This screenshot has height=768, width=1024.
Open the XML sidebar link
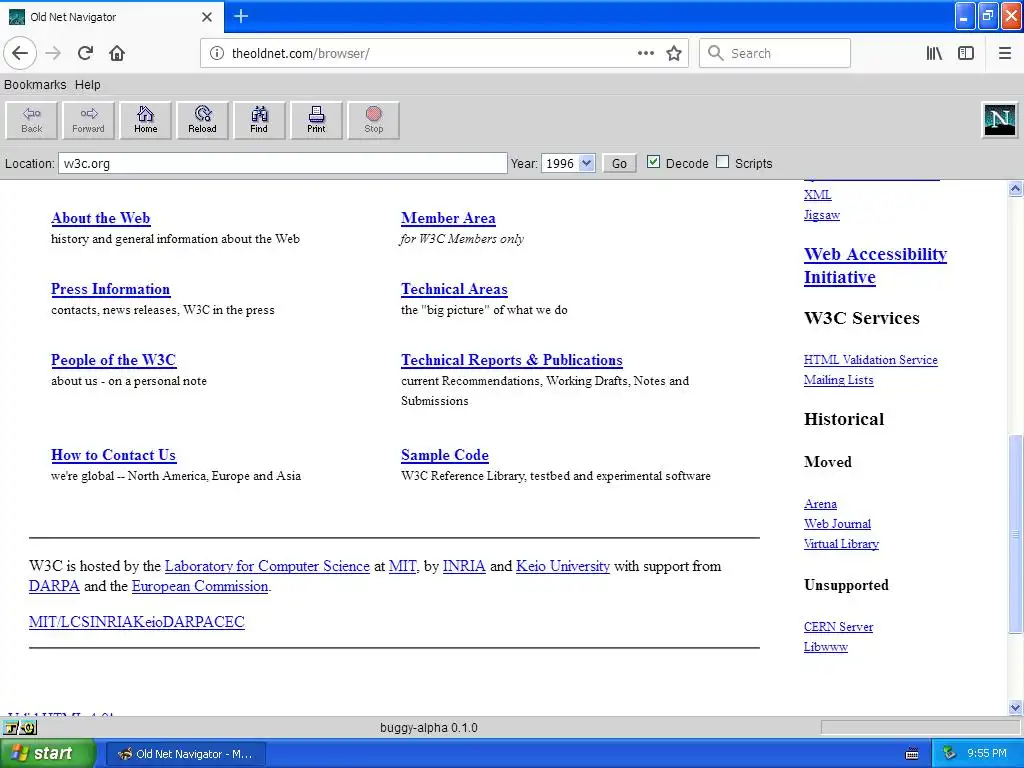point(818,195)
